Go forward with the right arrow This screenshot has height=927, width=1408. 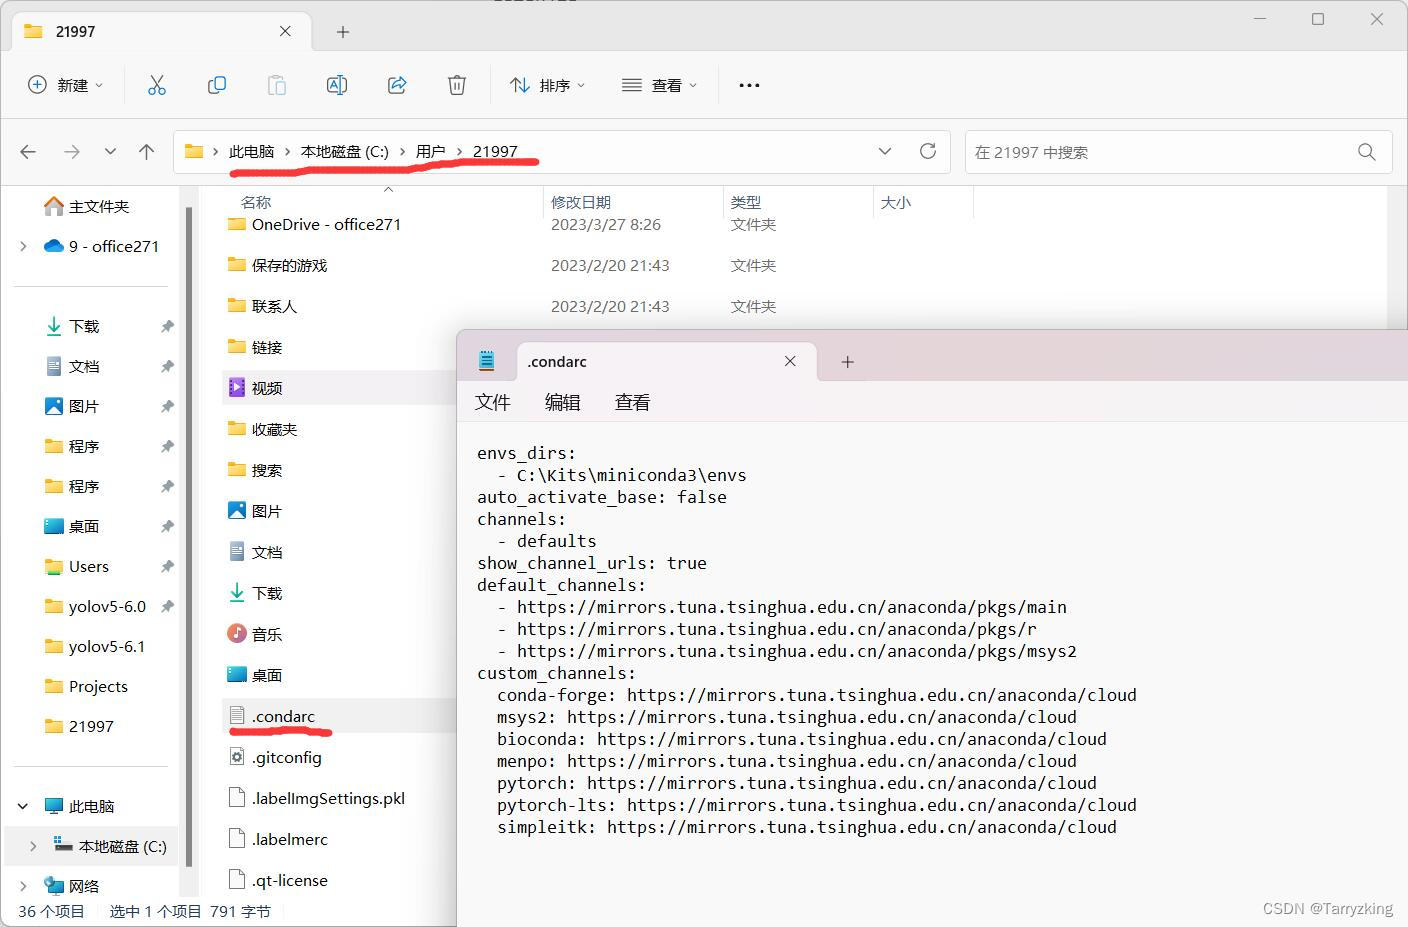click(72, 152)
